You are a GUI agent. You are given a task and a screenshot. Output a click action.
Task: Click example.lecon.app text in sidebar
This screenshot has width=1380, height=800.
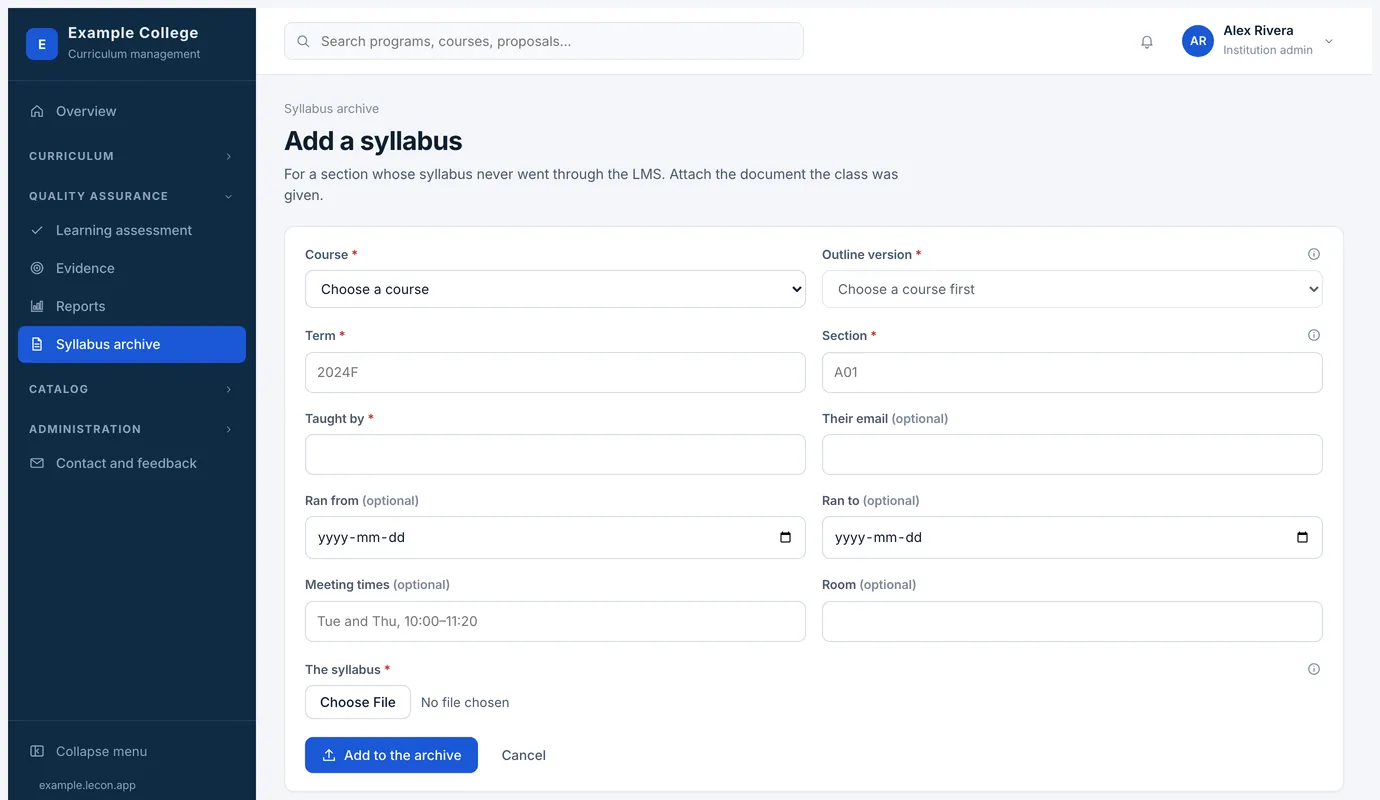87,785
